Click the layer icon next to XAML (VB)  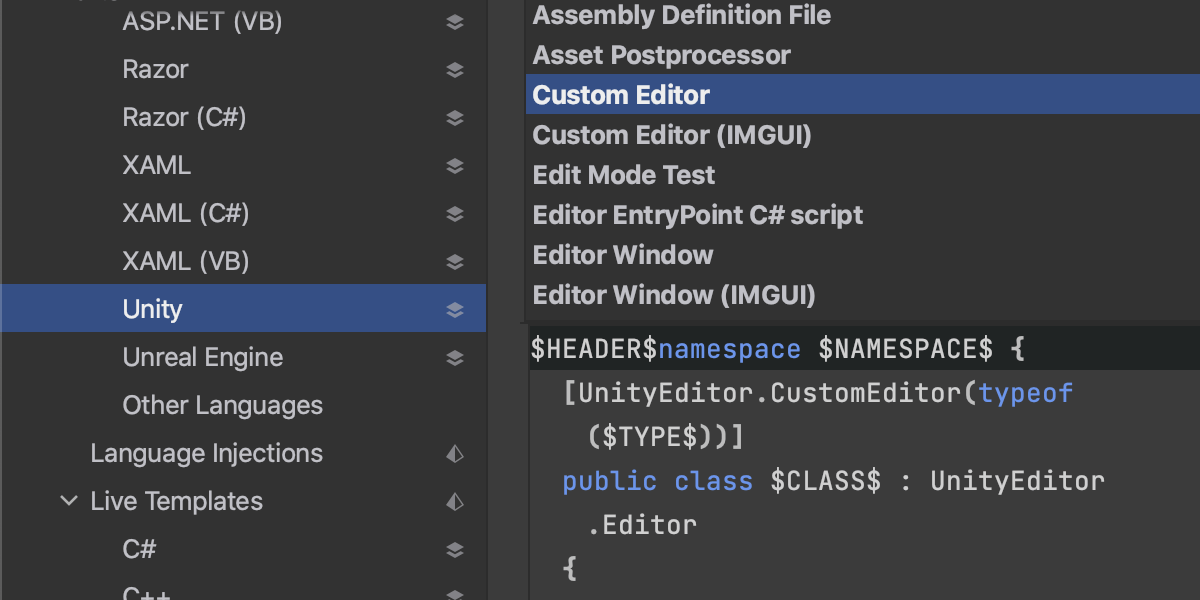(455, 262)
